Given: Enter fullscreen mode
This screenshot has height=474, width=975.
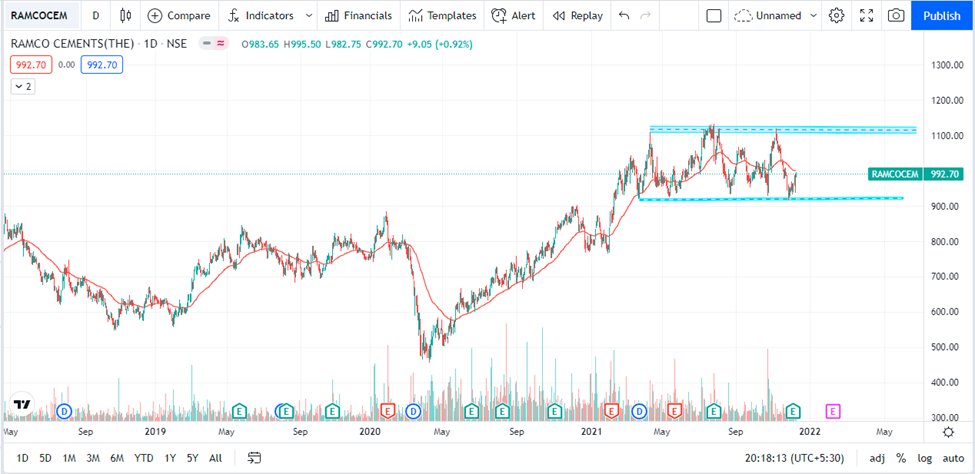Looking at the screenshot, I should (866, 16).
